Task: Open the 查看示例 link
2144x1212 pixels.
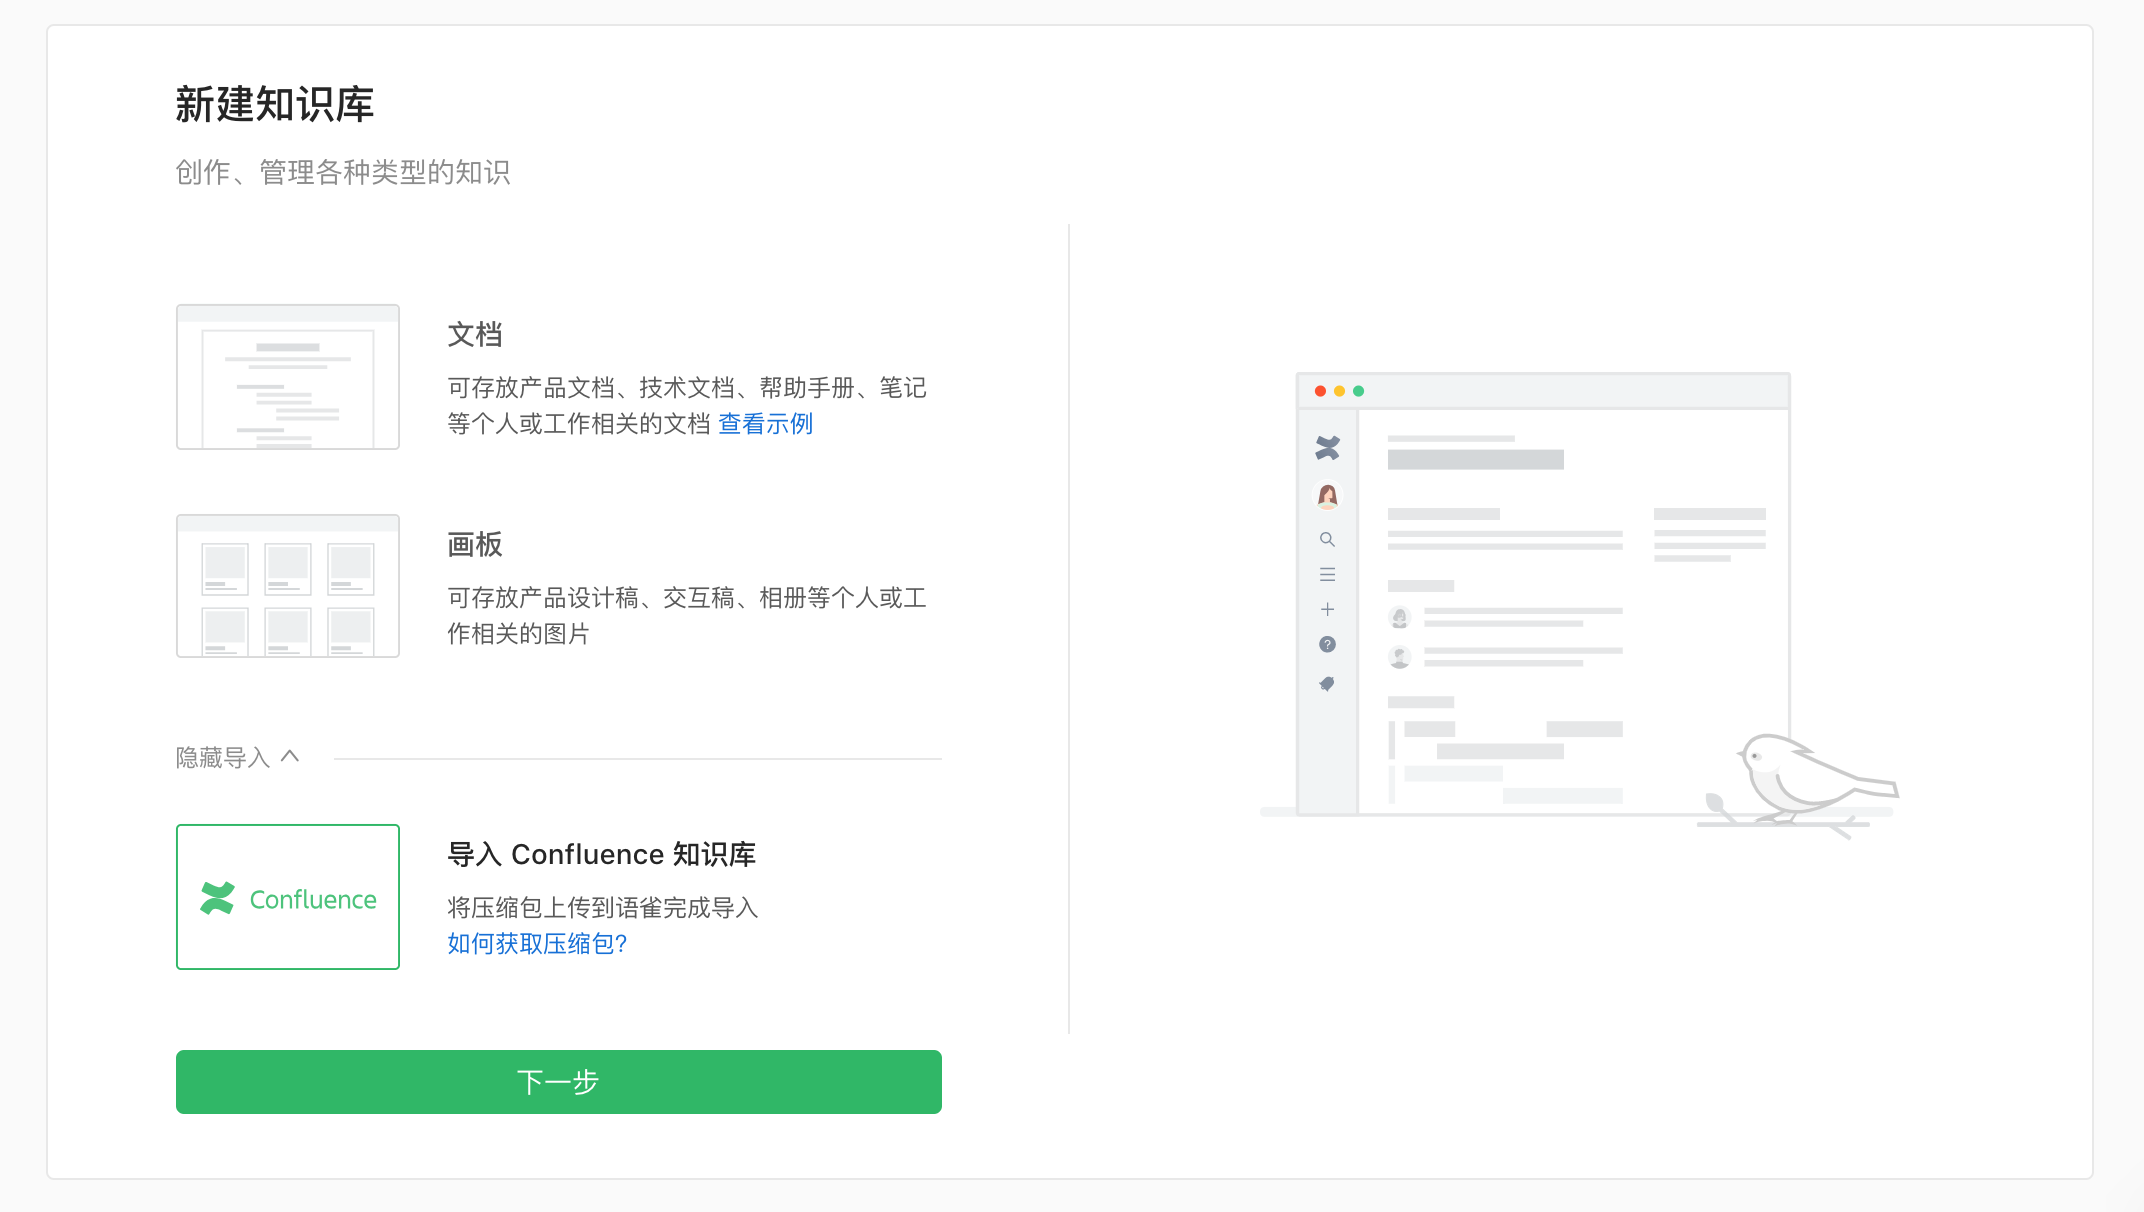Action: (x=764, y=424)
